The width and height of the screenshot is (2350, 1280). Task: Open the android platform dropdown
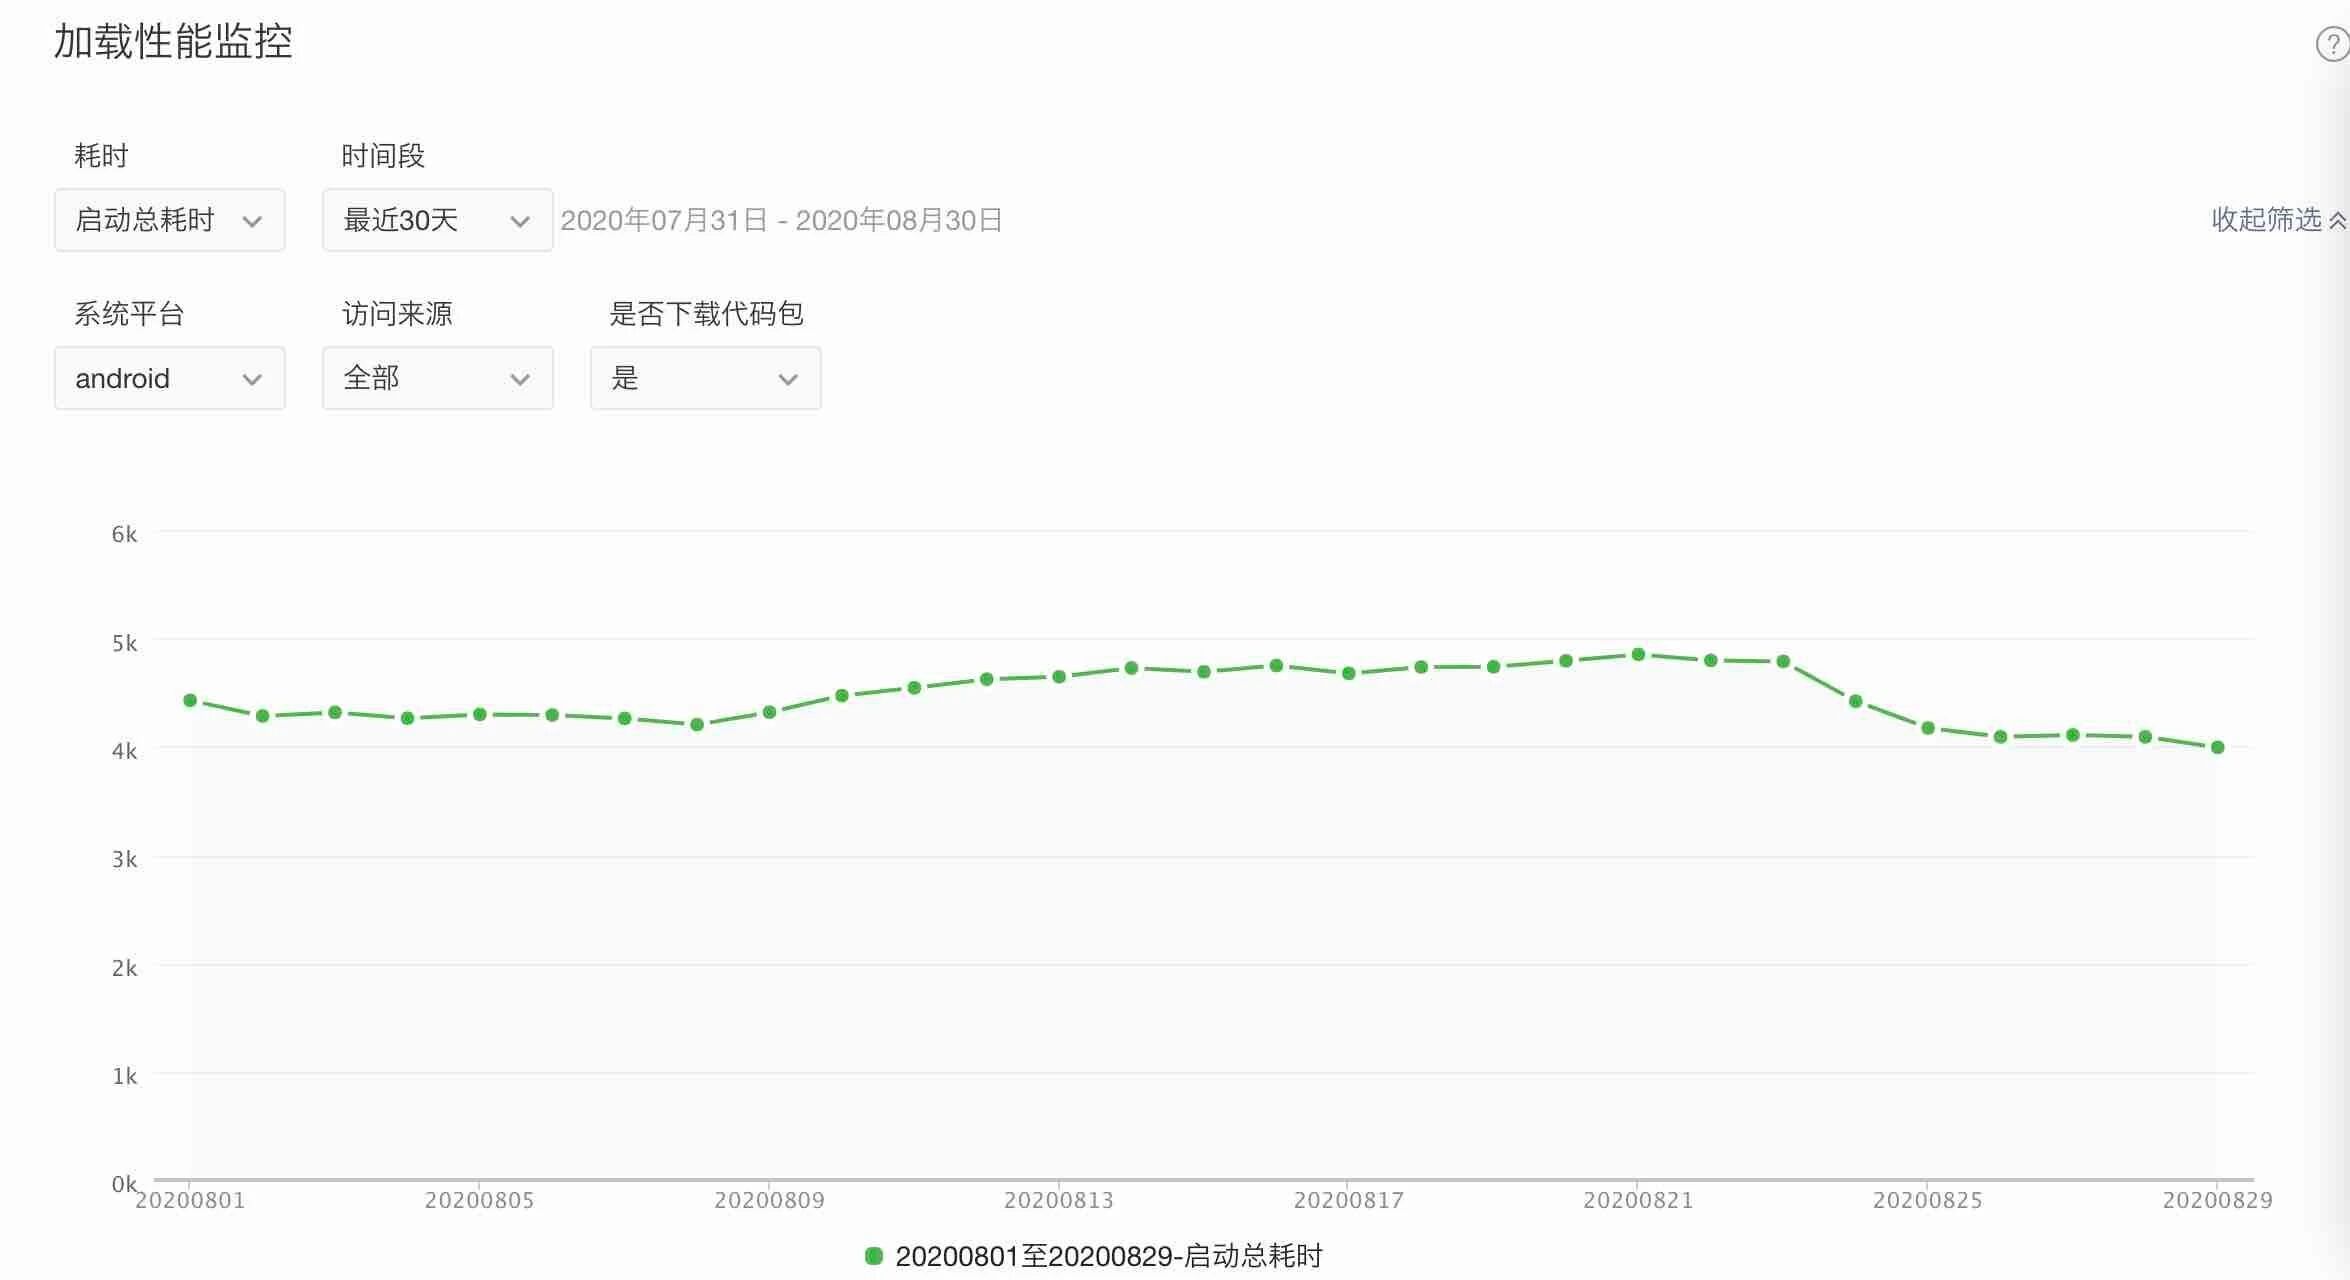pos(169,378)
